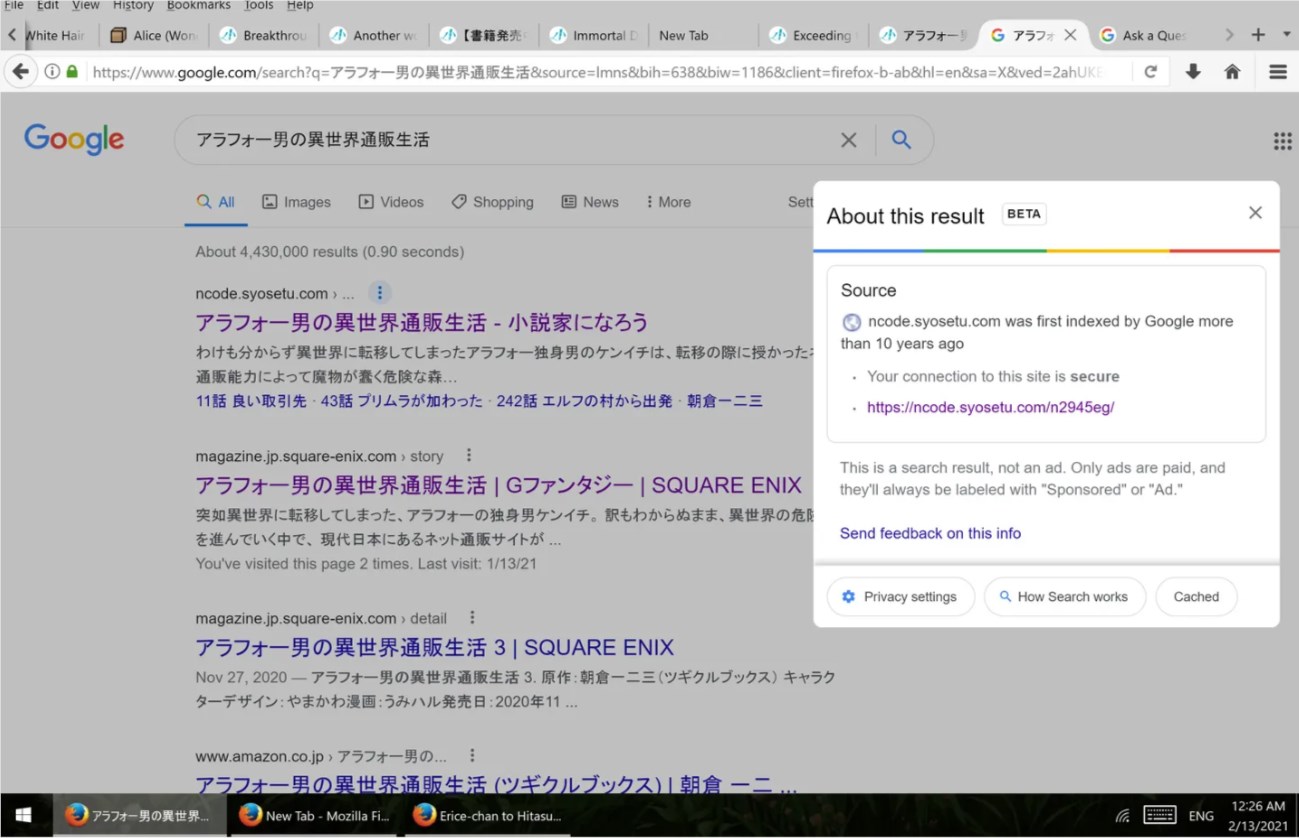The height and width of the screenshot is (838, 1299).
Task: Open options dots beside amazon.co.jp result
Action: (472, 756)
